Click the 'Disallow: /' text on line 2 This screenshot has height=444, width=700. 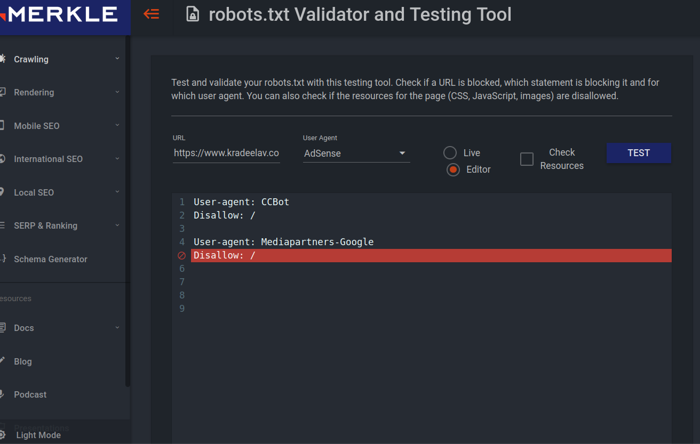(x=224, y=216)
